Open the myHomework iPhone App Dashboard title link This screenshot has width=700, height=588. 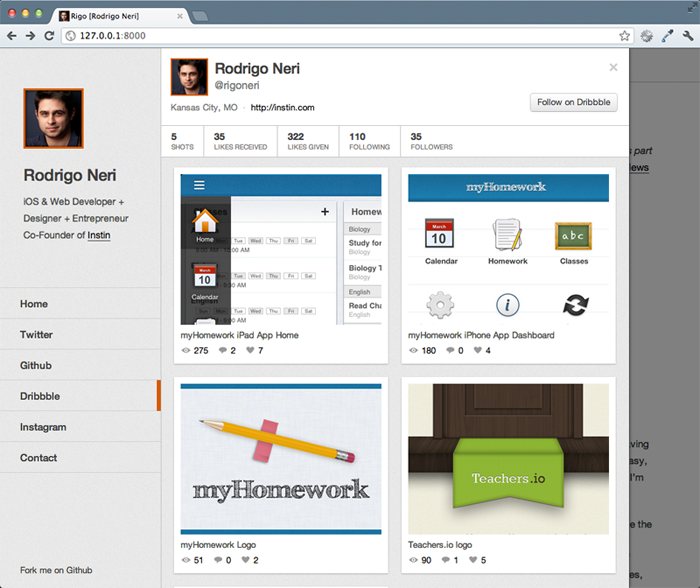[481, 335]
